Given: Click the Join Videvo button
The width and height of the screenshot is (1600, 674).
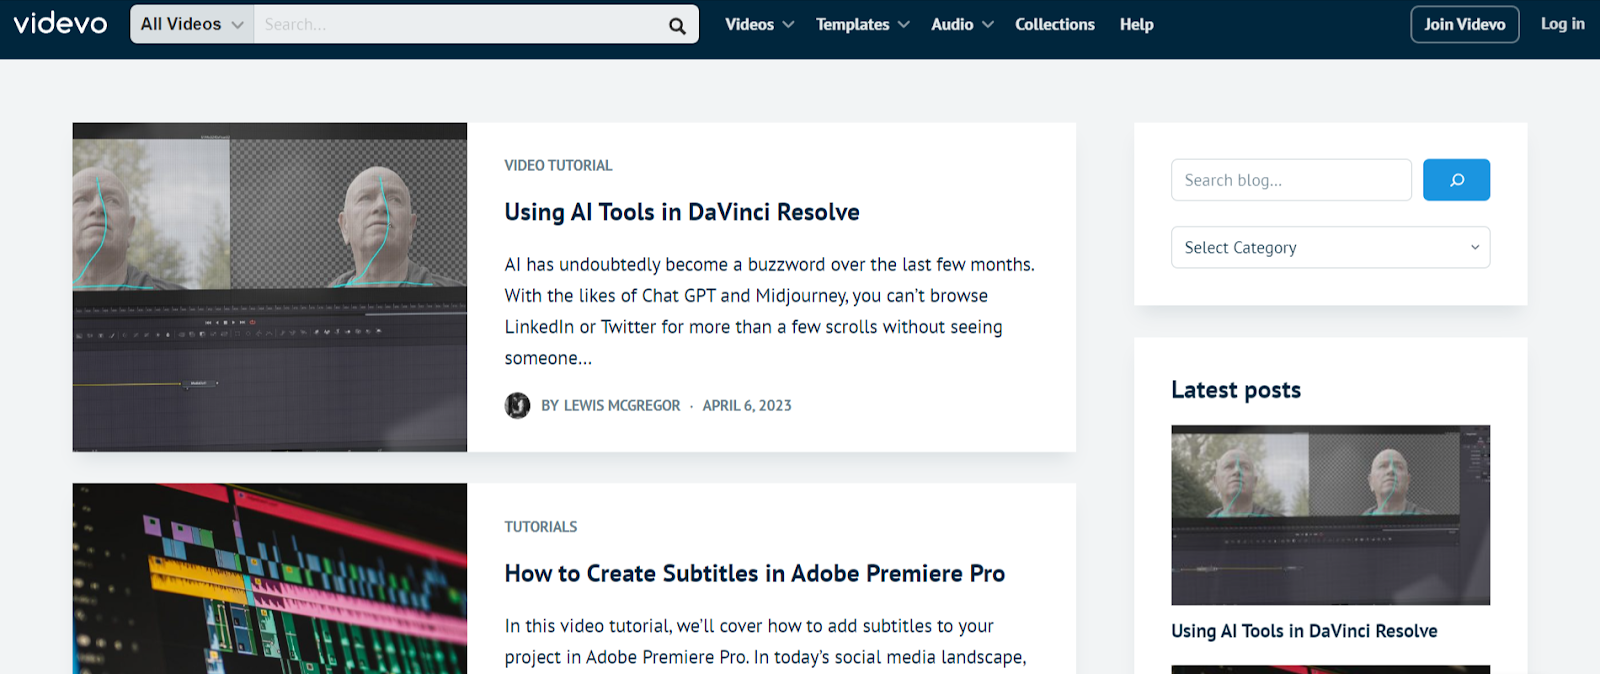Looking at the screenshot, I should (x=1464, y=24).
